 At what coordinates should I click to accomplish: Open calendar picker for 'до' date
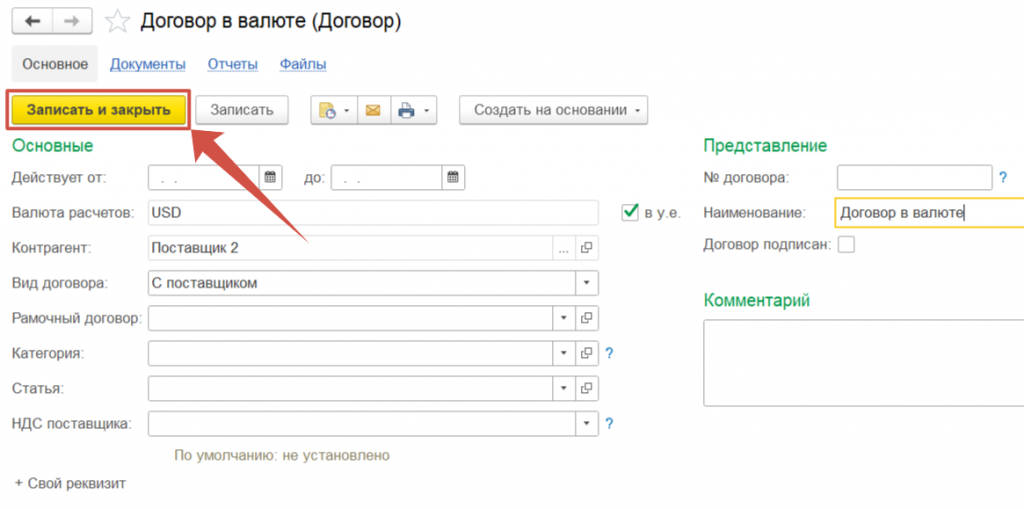click(x=453, y=178)
